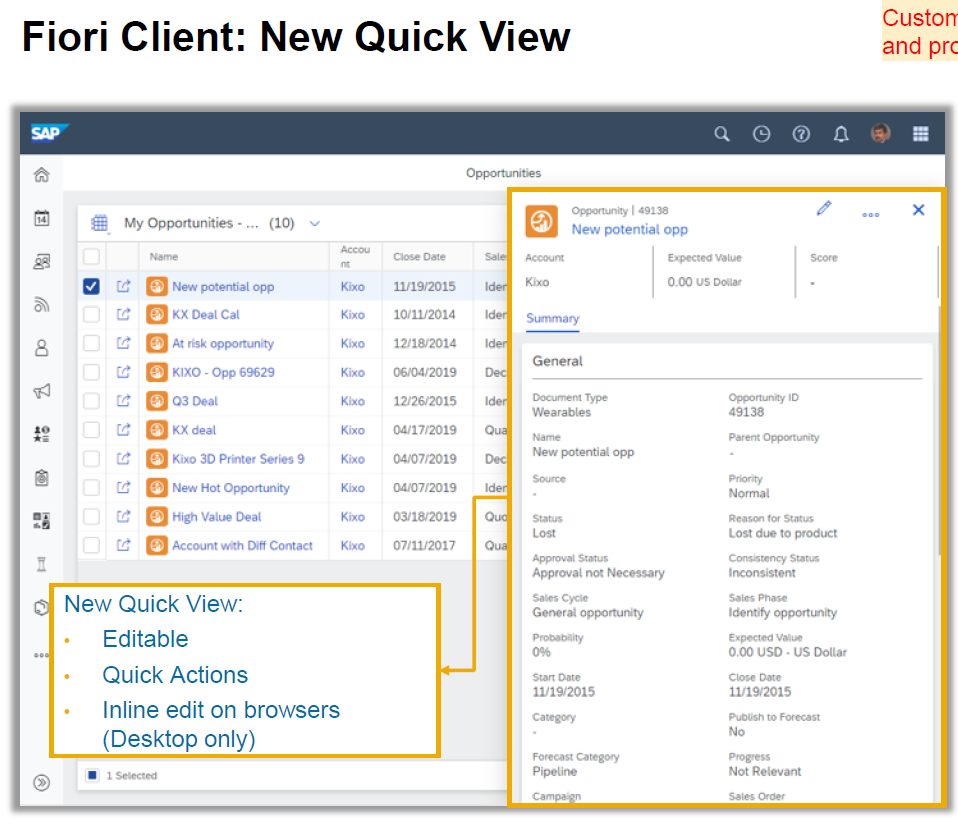Click the quick view vertical scrollbar

[x=940, y=431]
